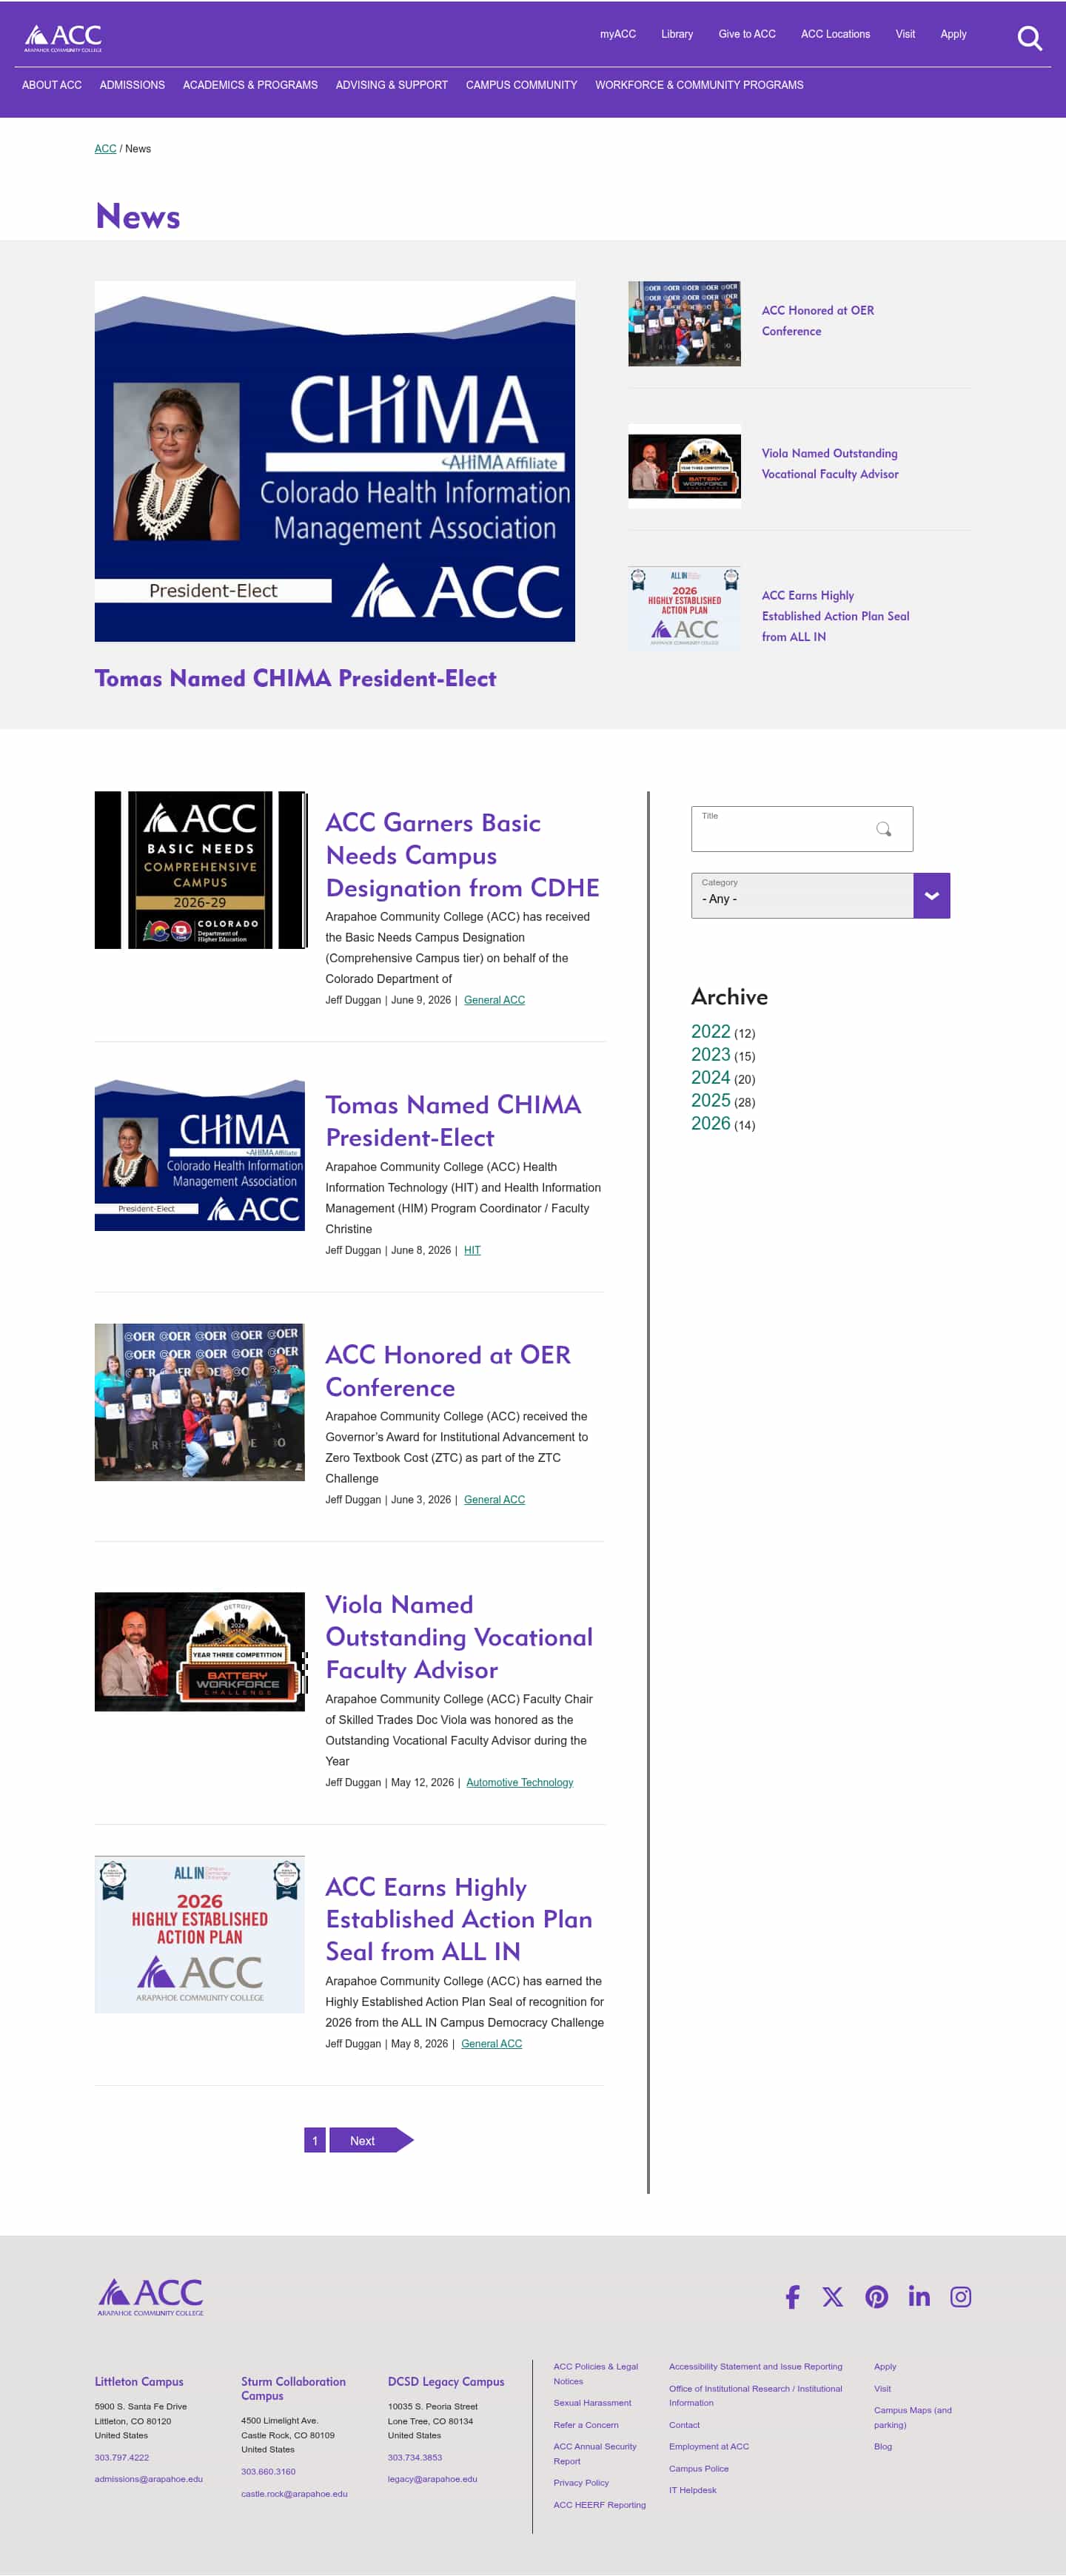Click the footer ACC Arapahoe Community College logo
This screenshot has width=1066, height=2576.
(151, 2296)
